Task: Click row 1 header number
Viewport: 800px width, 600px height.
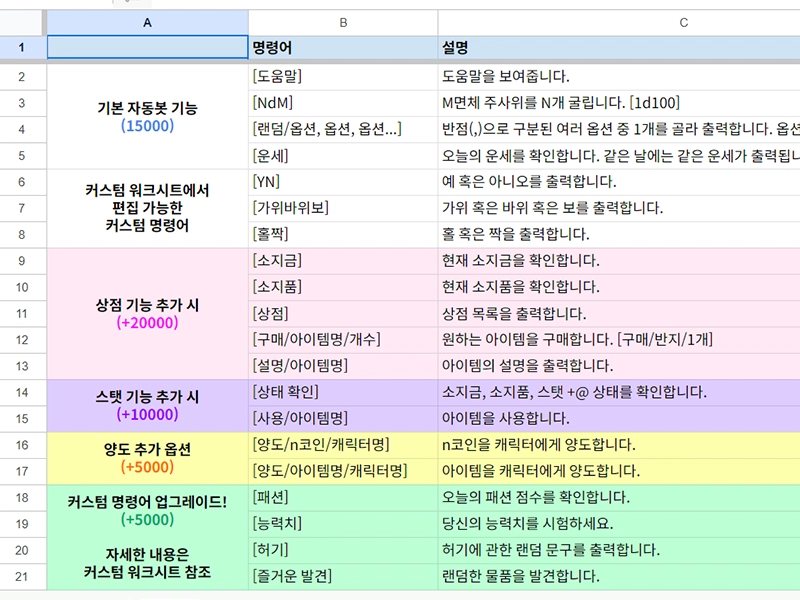Action: click(23, 48)
